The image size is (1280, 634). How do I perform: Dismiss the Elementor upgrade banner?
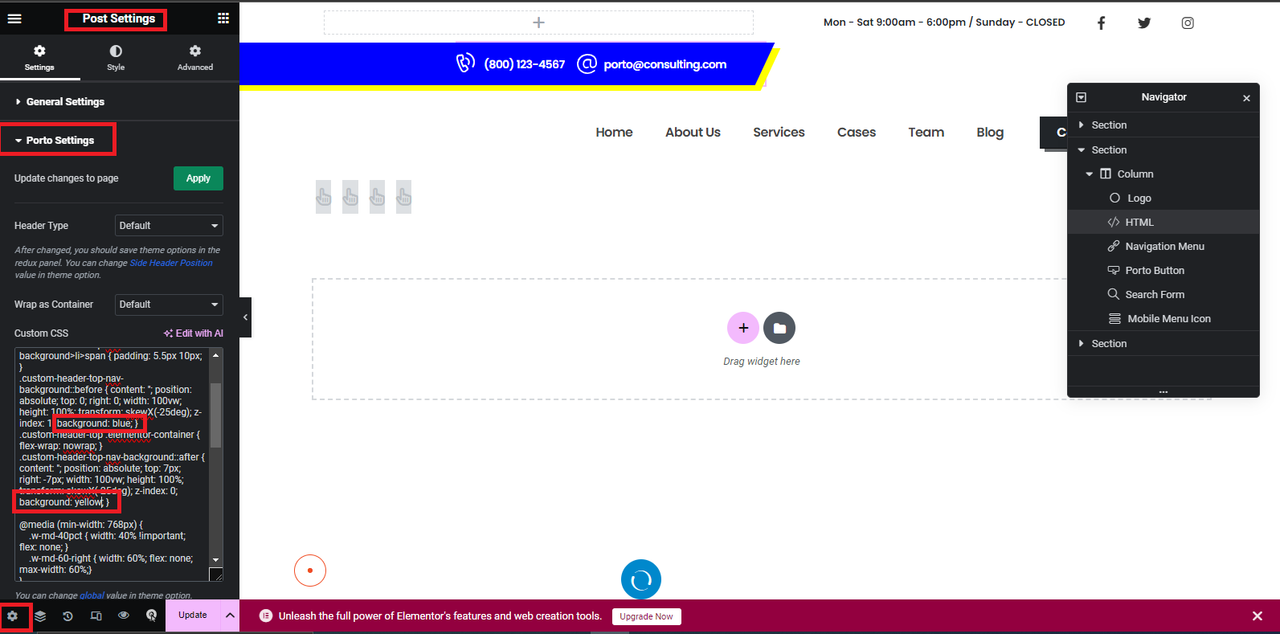click(x=1257, y=616)
